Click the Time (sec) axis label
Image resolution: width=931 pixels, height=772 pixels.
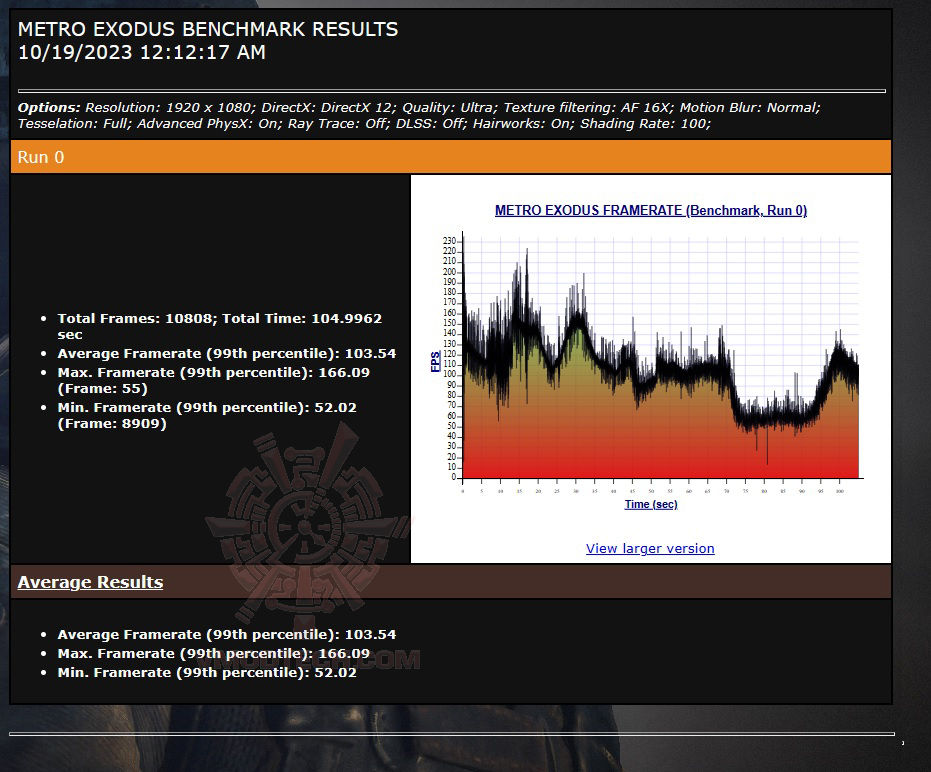[651, 504]
